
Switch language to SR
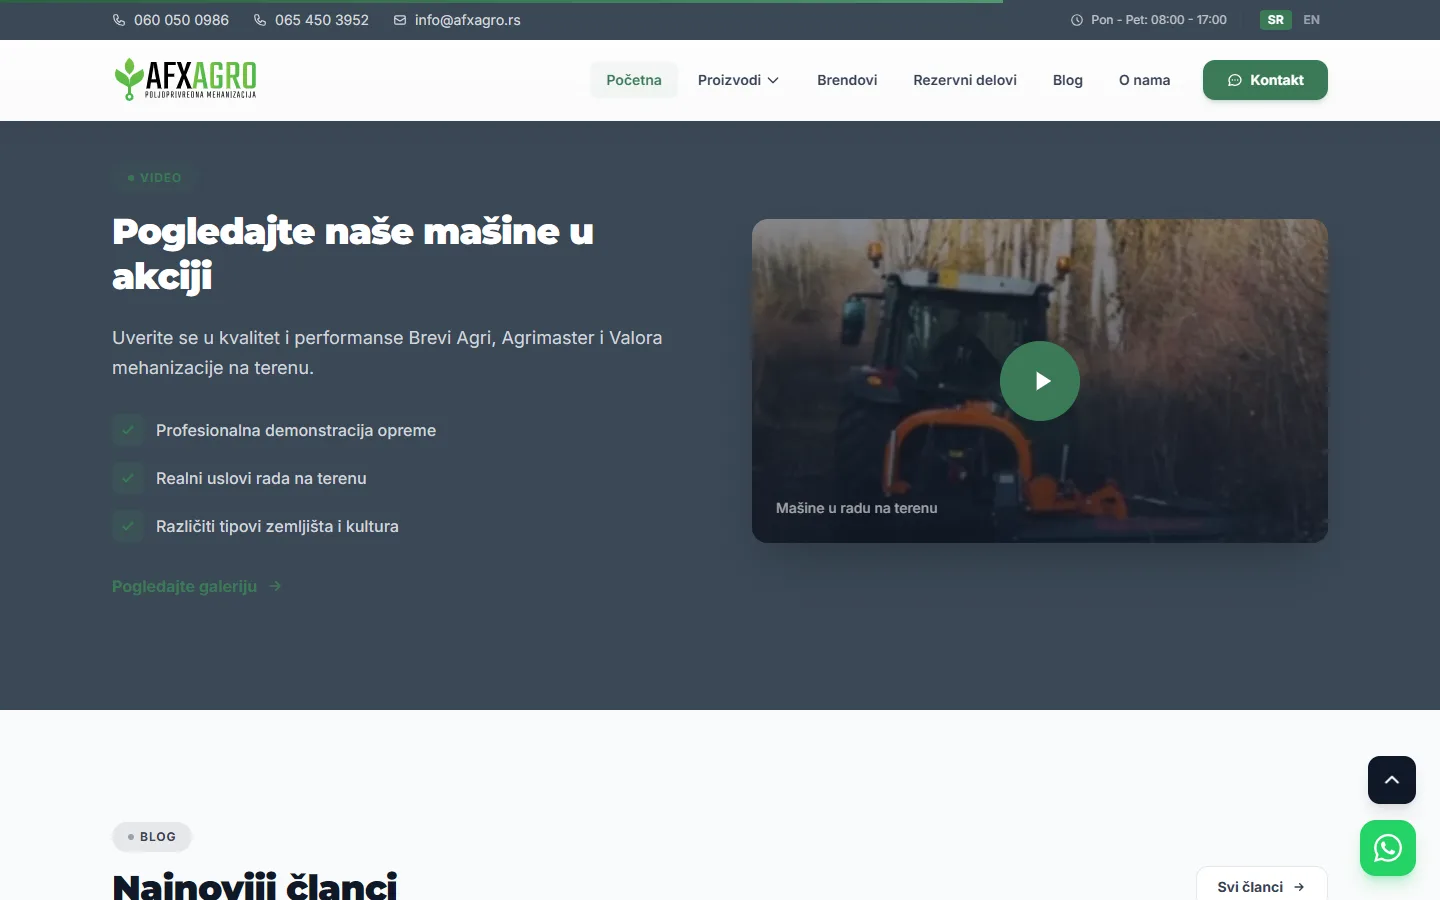pos(1276,20)
